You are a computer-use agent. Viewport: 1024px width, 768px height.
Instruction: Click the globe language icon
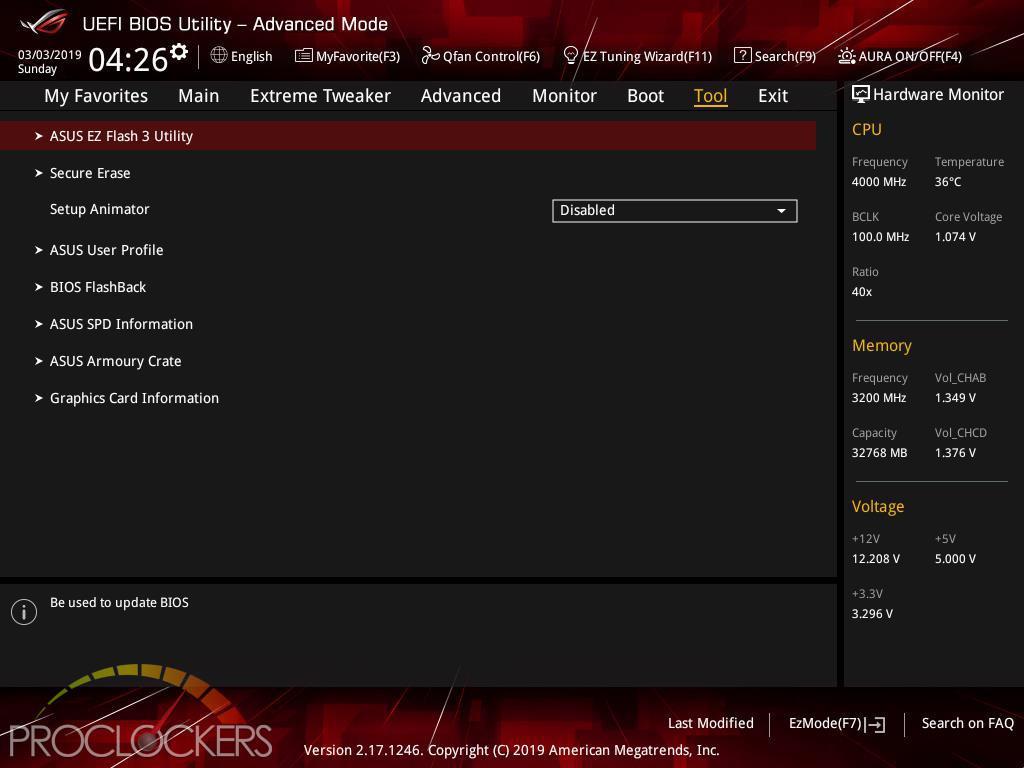(x=219, y=56)
